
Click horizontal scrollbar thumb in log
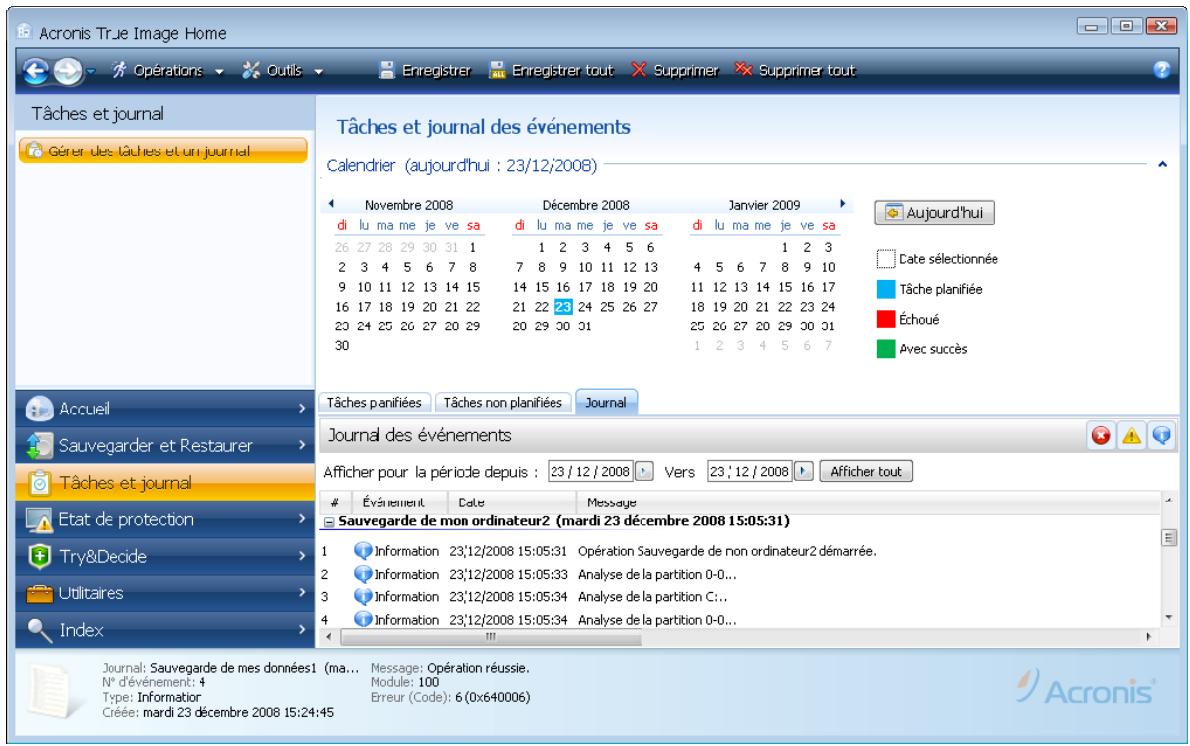490,637
